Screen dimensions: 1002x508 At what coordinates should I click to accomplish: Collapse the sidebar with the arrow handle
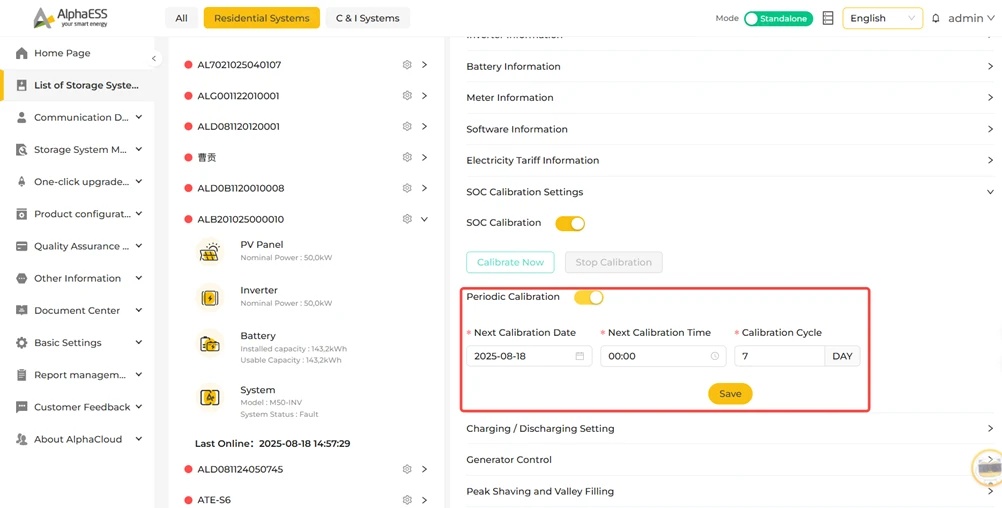[x=153, y=59]
